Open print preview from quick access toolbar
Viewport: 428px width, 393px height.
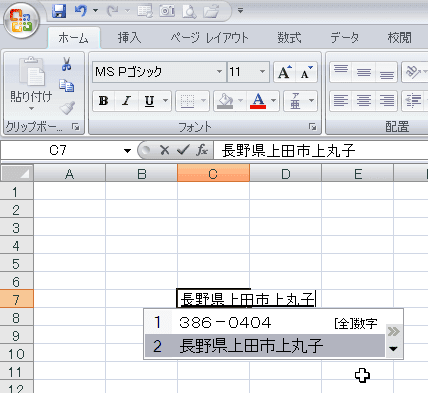click(189, 11)
